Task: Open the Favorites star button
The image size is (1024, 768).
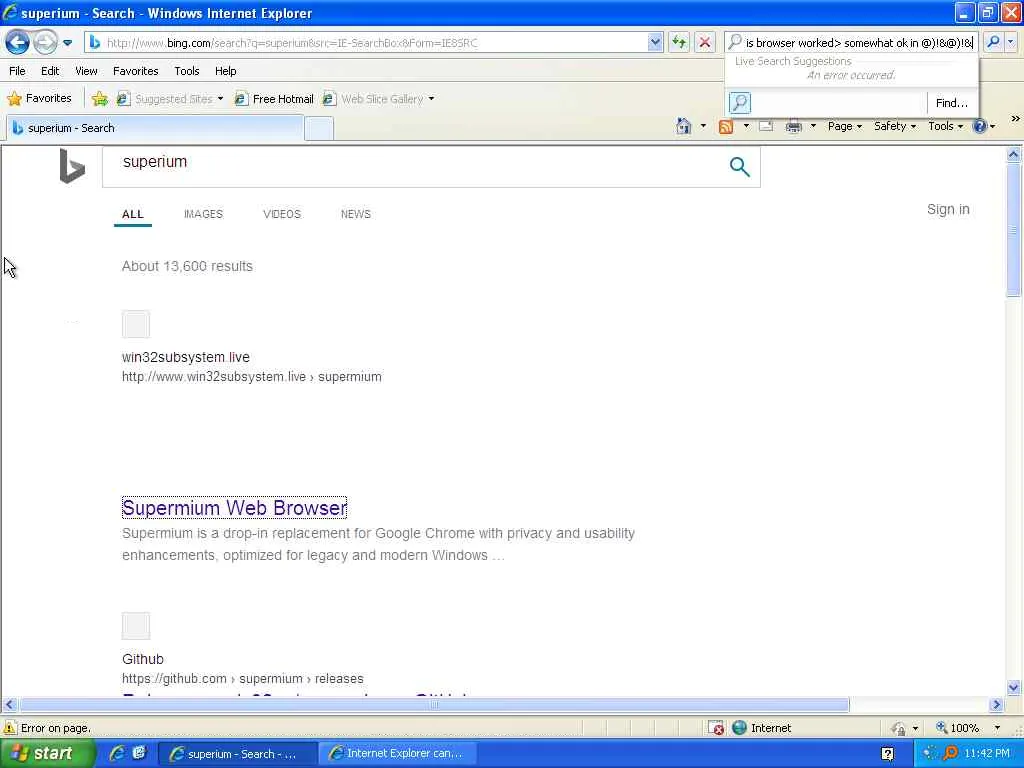Action: [x=39, y=99]
